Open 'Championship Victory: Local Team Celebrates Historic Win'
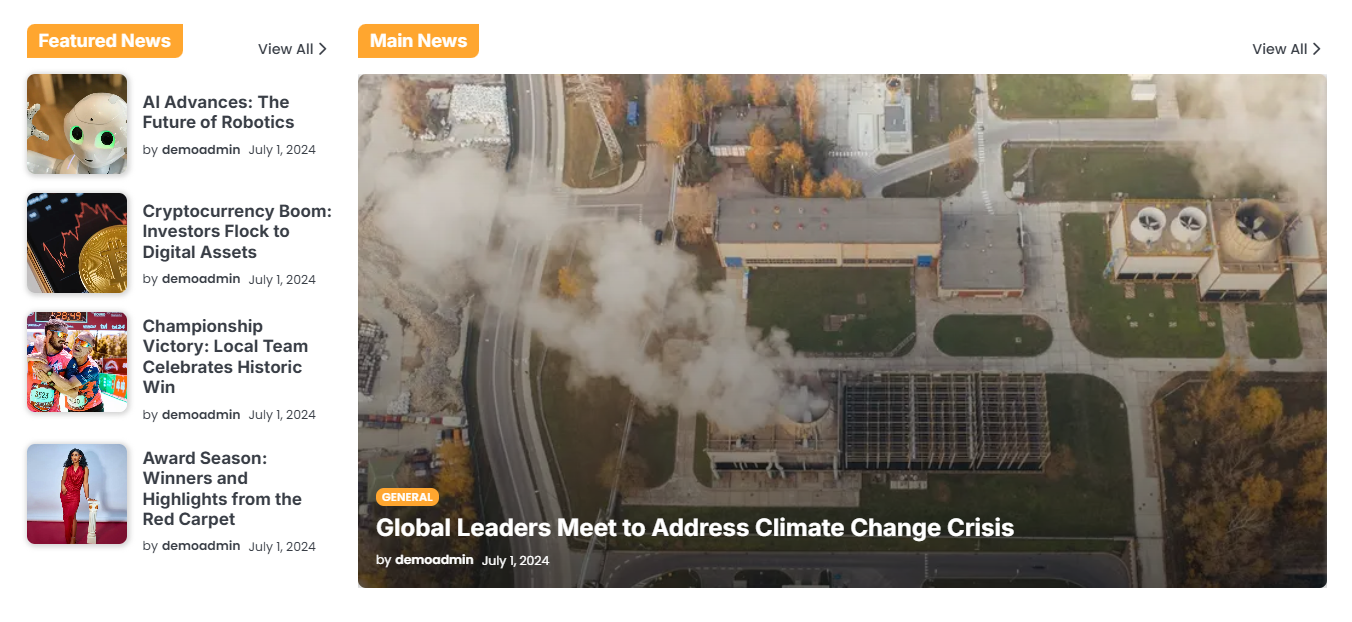Viewport: 1352px width, 622px height. pyautogui.click(x=225, y=356)
